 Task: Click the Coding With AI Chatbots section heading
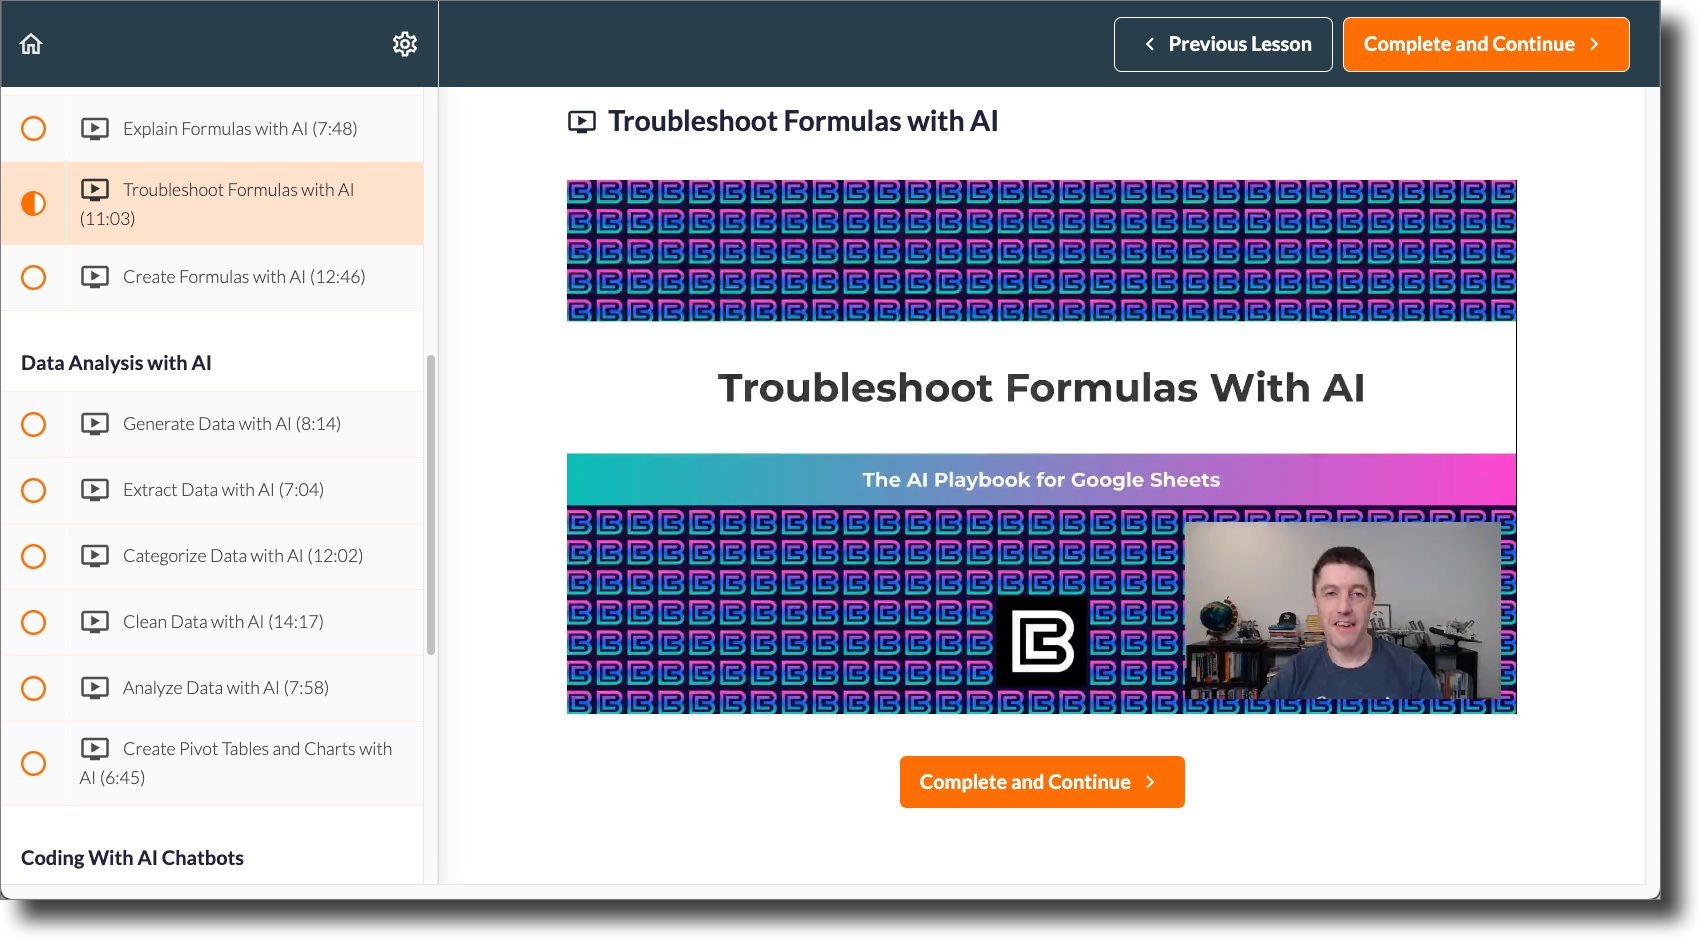132,858
